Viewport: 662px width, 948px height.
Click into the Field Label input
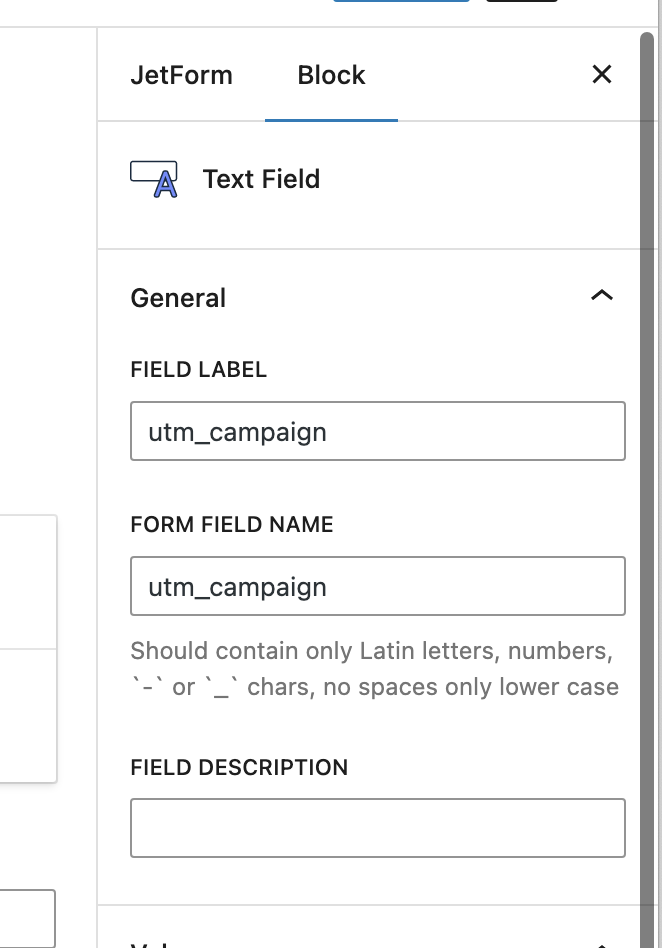tap(377, 431)
